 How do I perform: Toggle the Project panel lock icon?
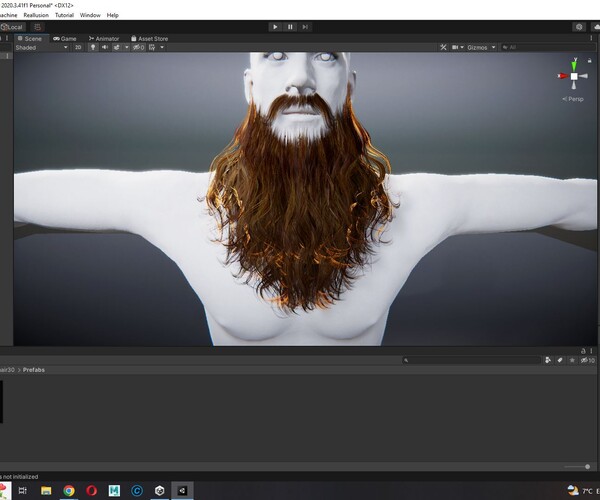tap(583, 350)
